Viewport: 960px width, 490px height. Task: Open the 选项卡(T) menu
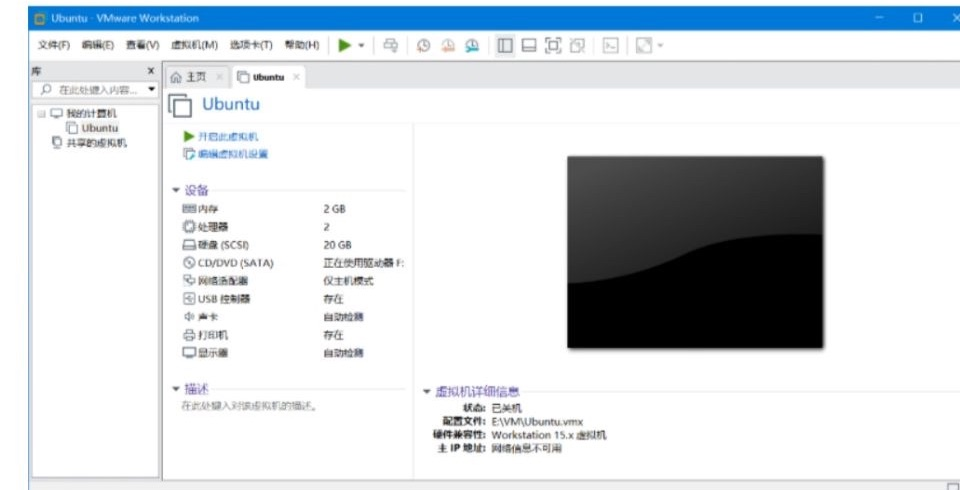pyautogui.click(x=251, y=45)
